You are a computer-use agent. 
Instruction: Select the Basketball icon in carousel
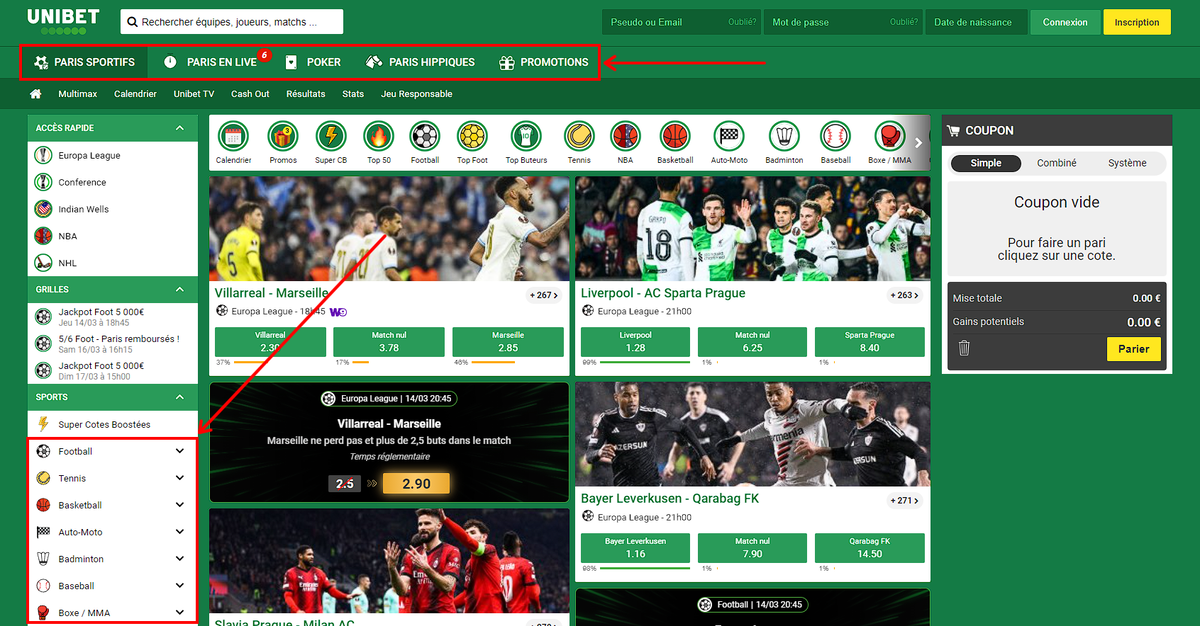pos(675,136)
